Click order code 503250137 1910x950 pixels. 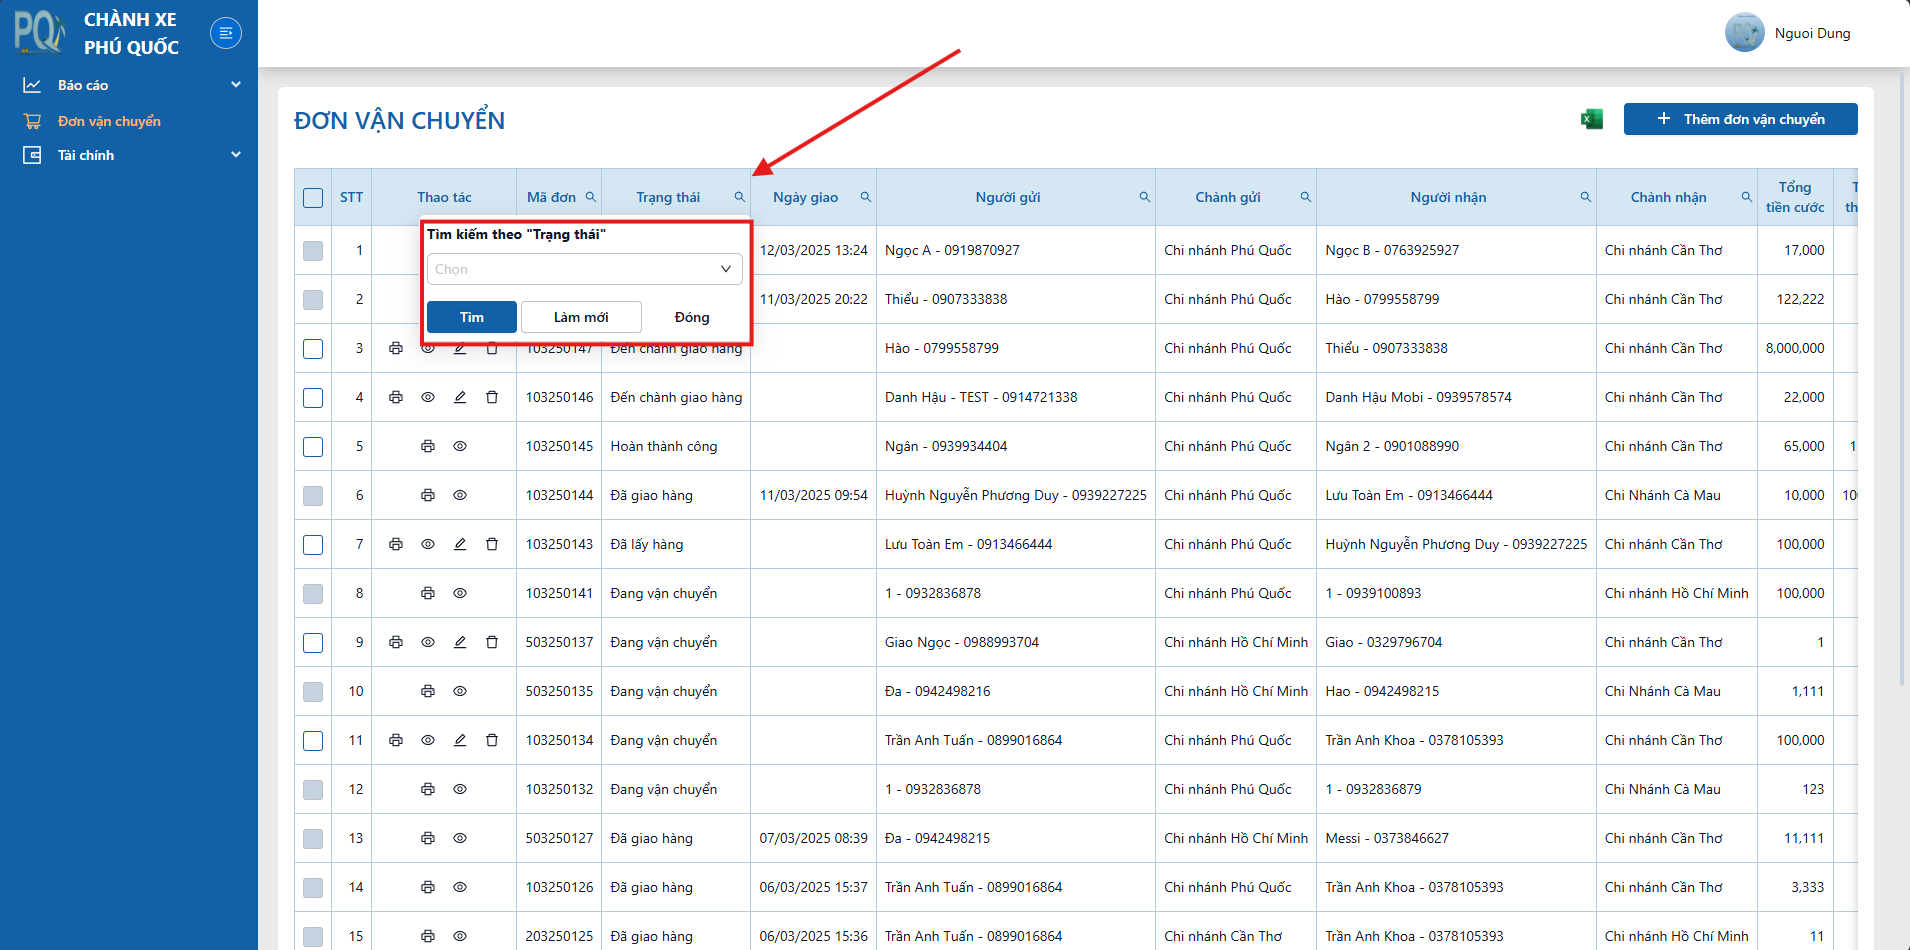560,642
